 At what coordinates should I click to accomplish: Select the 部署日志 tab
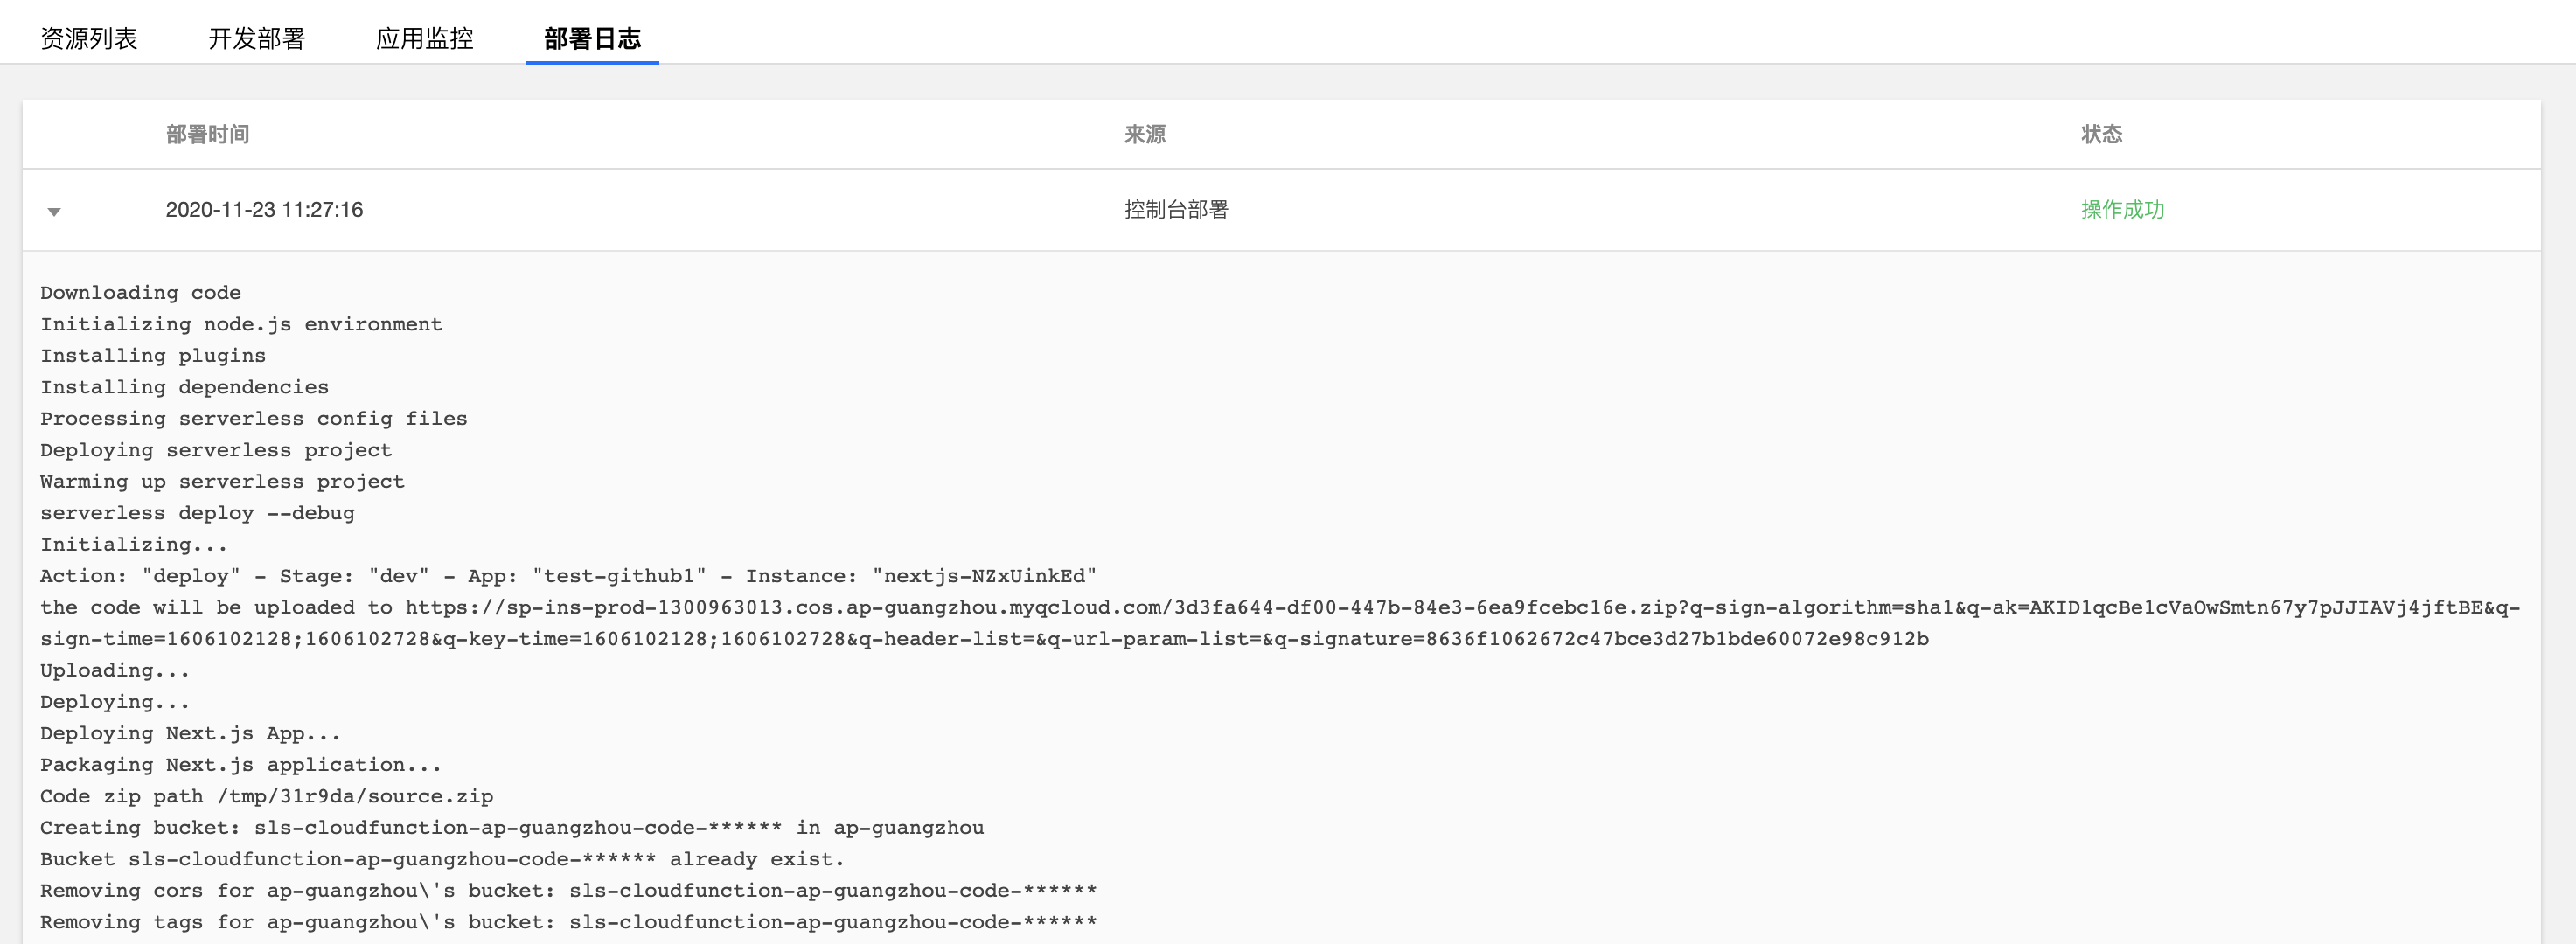(x=592, y=38)
